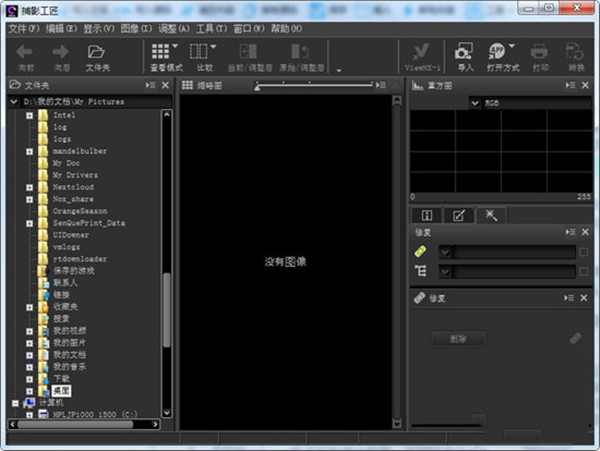Viewport: 600px width, 451px height.
Task: Tick the checkbox beside the crop tool row
Action: click(584, 271)
